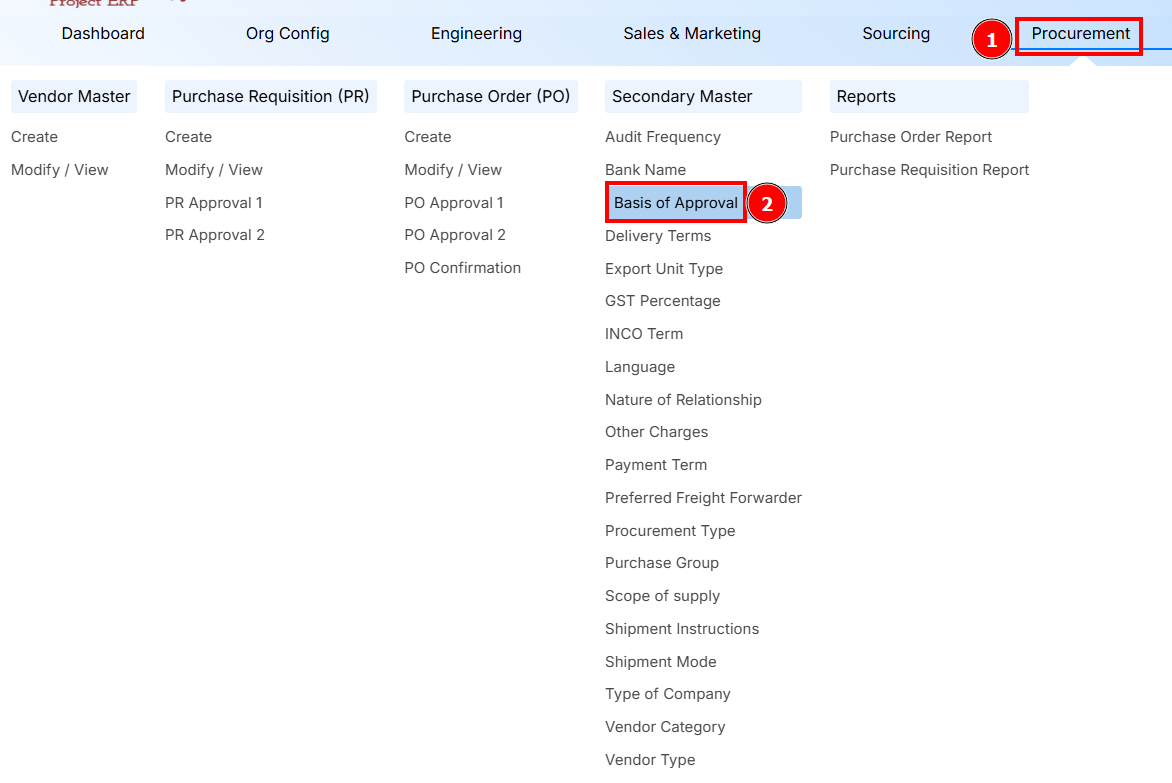This screenshot has width=1172, height=783.
Task: Open PO Confirmation
Action: point(462,268)
